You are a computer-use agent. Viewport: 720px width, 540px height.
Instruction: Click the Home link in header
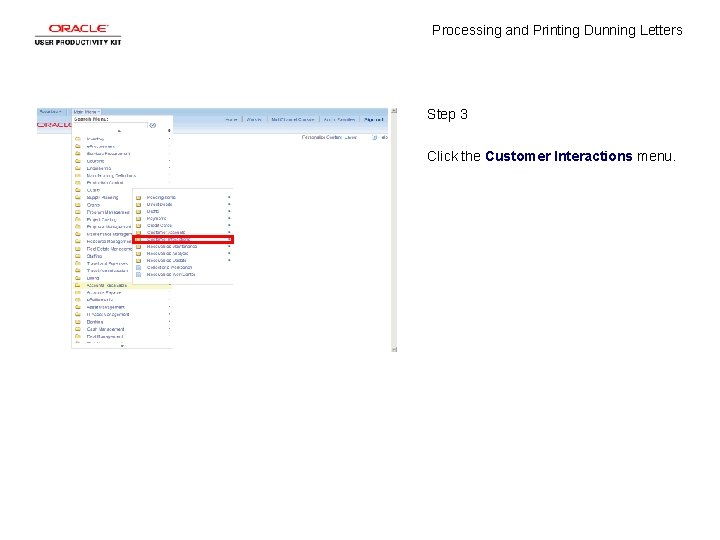point(232,119)
